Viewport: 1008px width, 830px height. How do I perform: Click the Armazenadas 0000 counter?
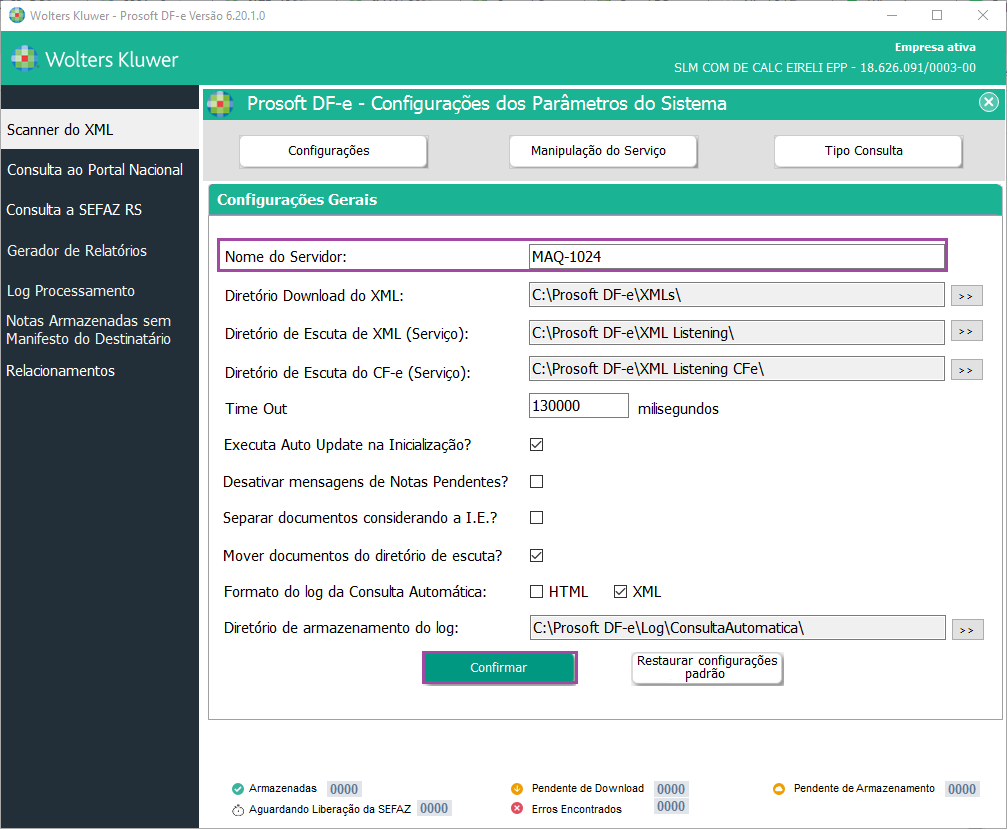(344, 789)
